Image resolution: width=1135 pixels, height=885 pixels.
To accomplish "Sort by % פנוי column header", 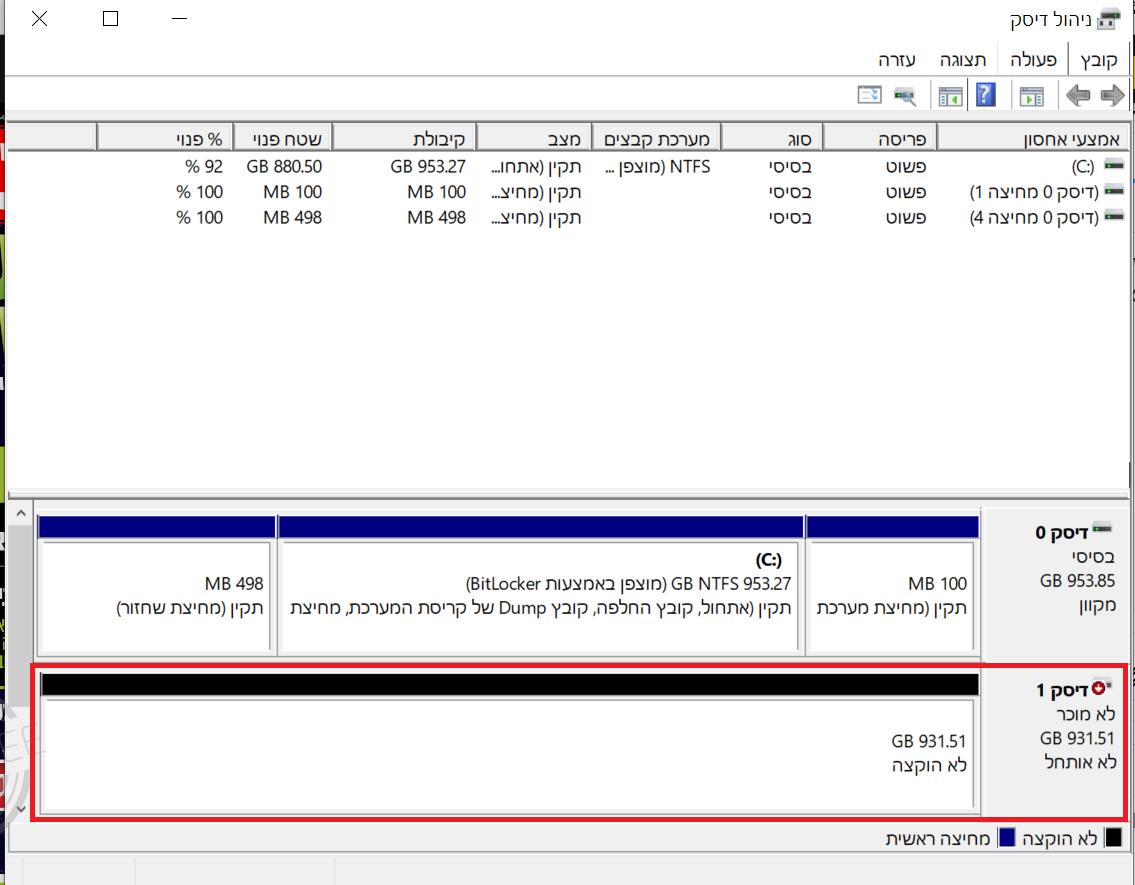I will click(164, 137).
